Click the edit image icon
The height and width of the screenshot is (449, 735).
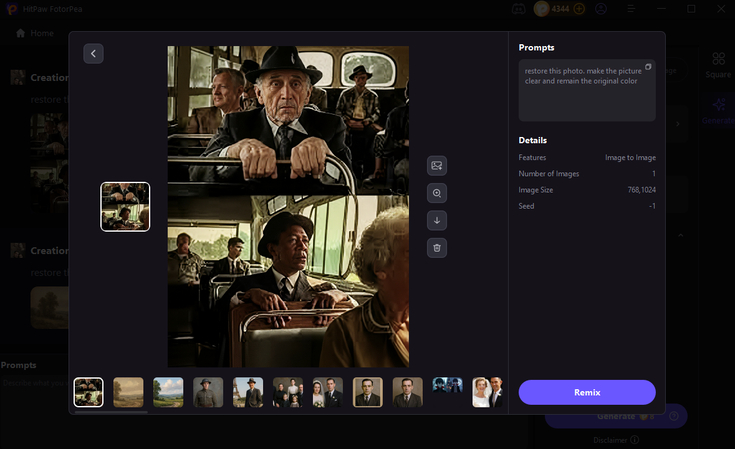pyautogui.click(x=437, y=165)
